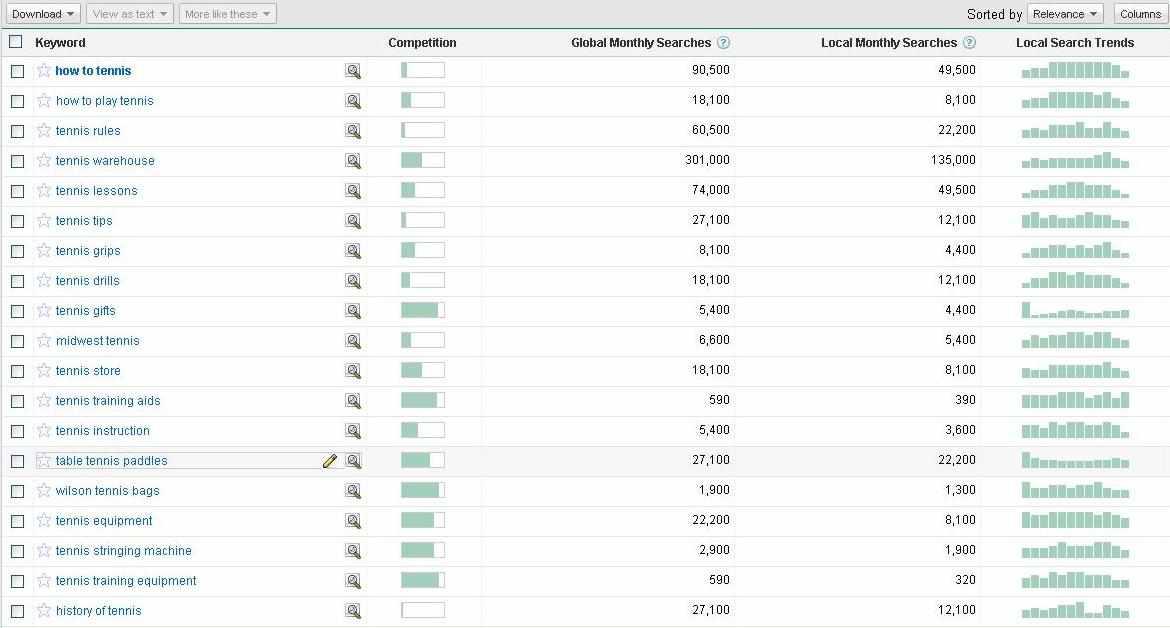
Task: Sort by the Competition column header
Action: (x=422, y=43)
